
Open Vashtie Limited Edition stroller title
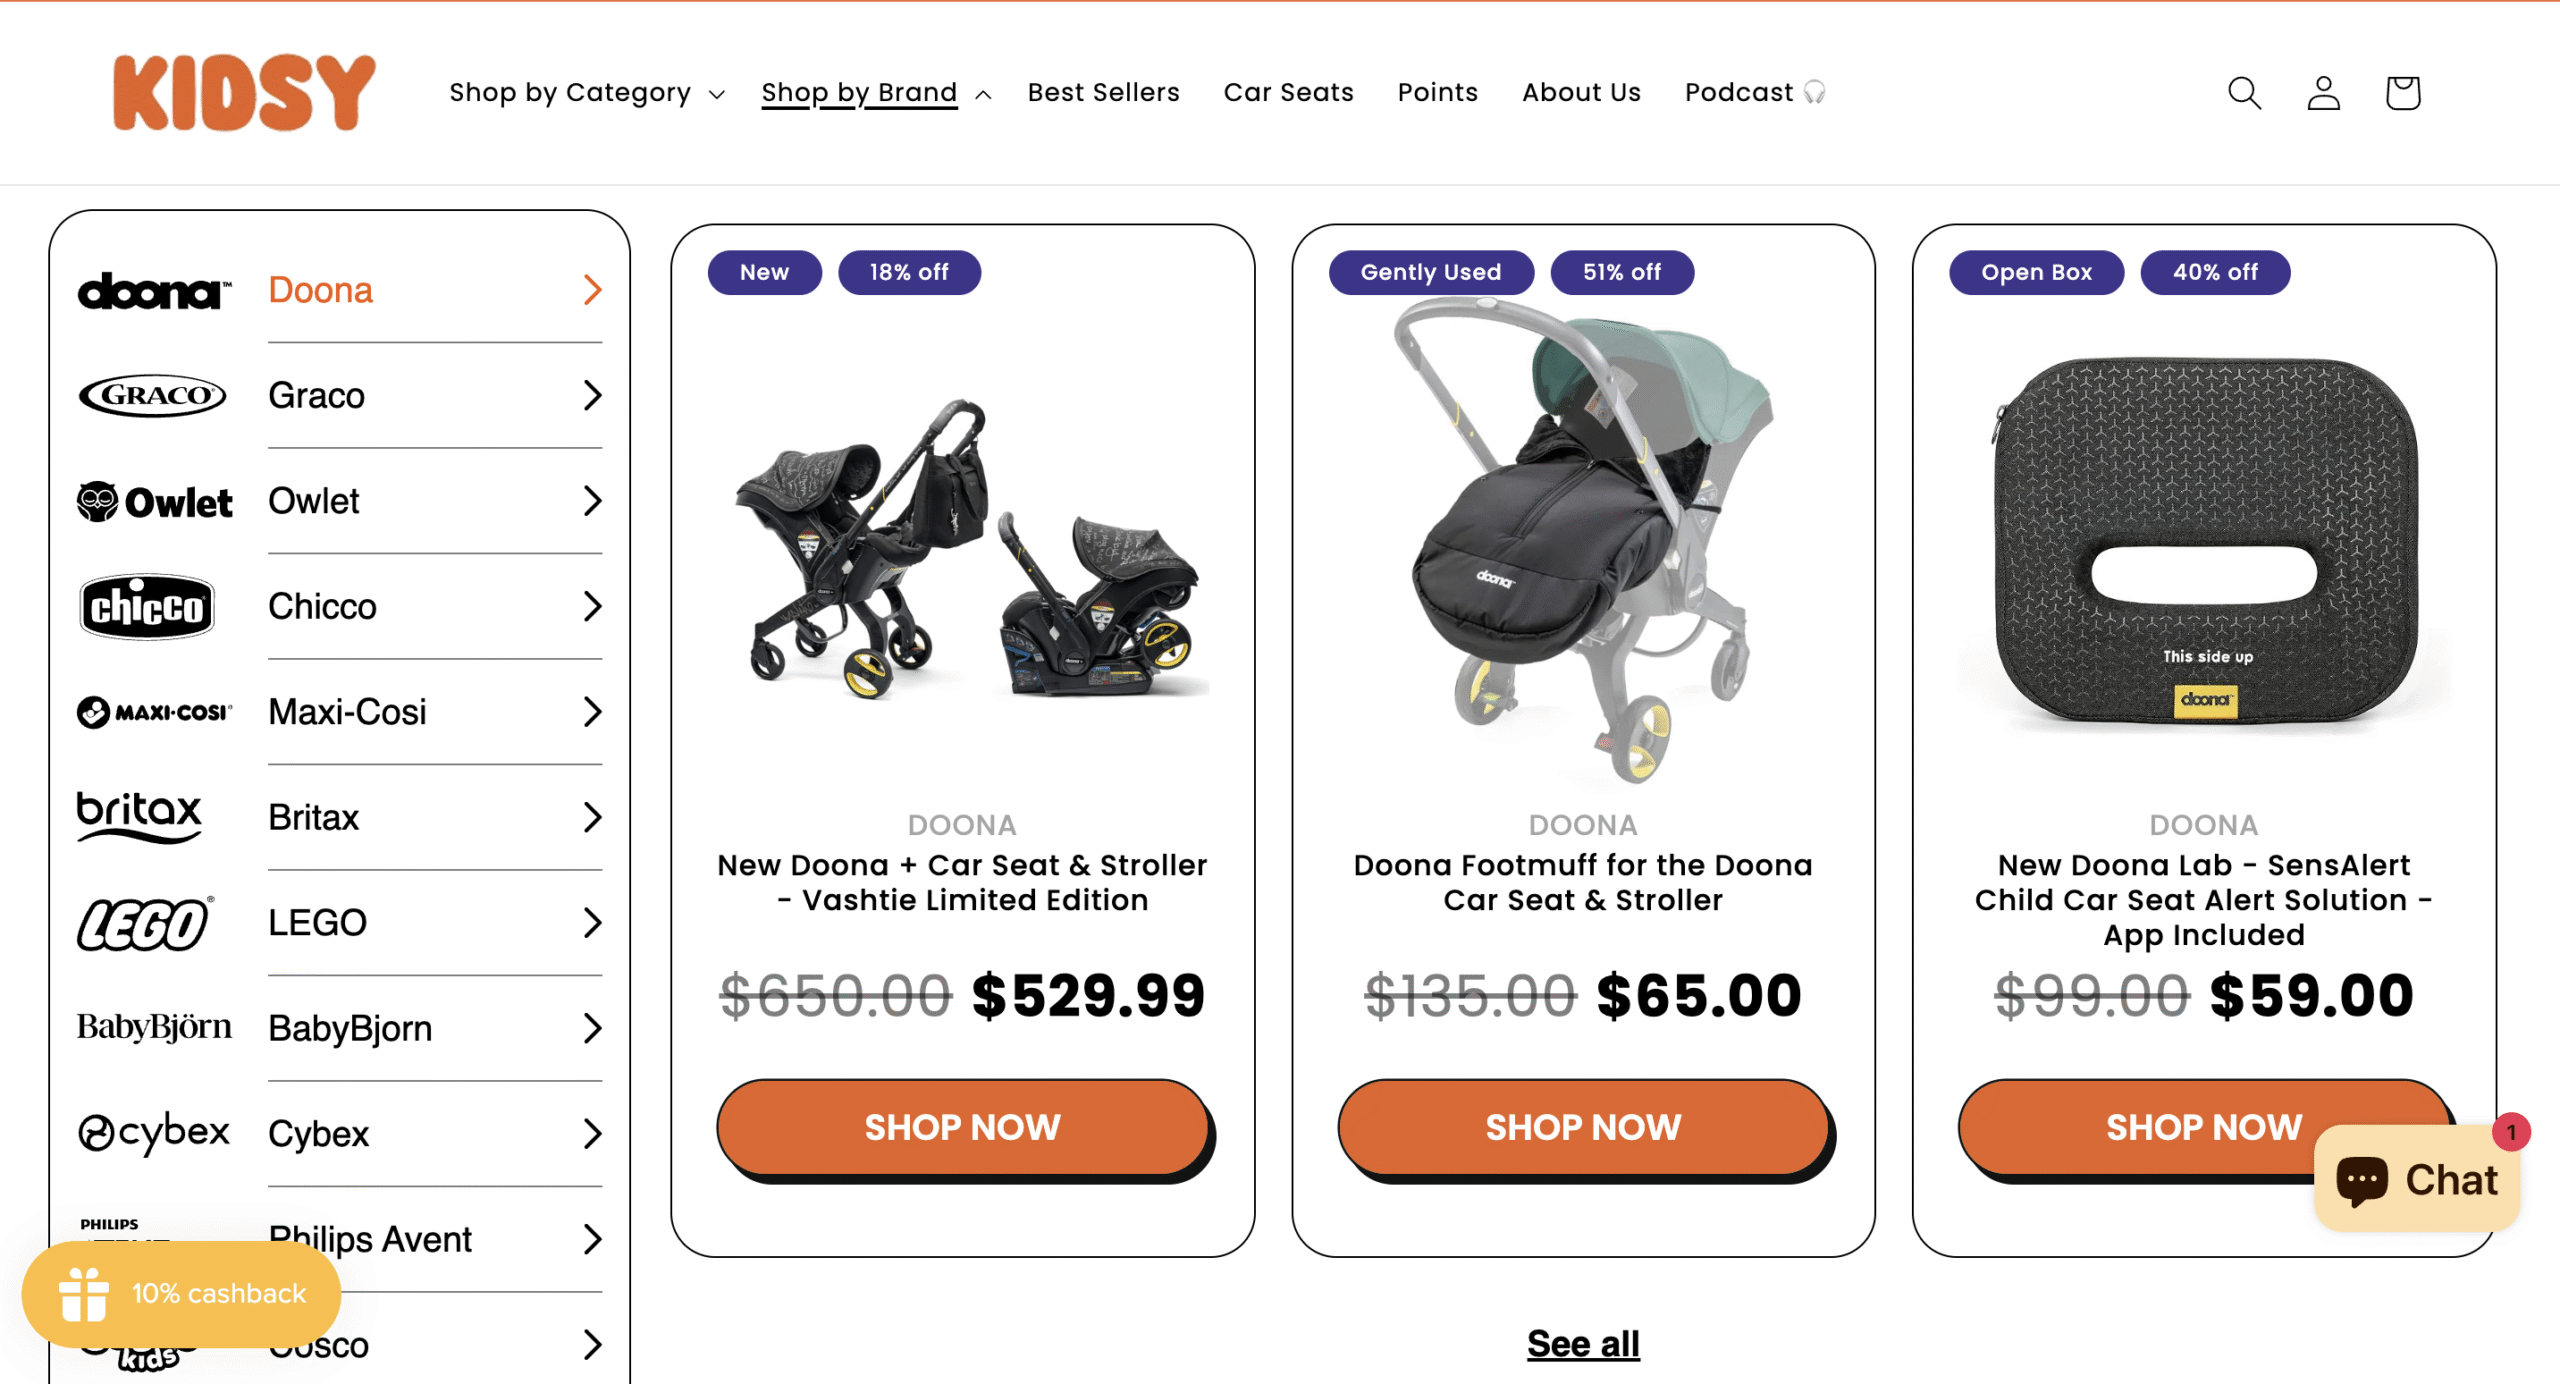962,882
